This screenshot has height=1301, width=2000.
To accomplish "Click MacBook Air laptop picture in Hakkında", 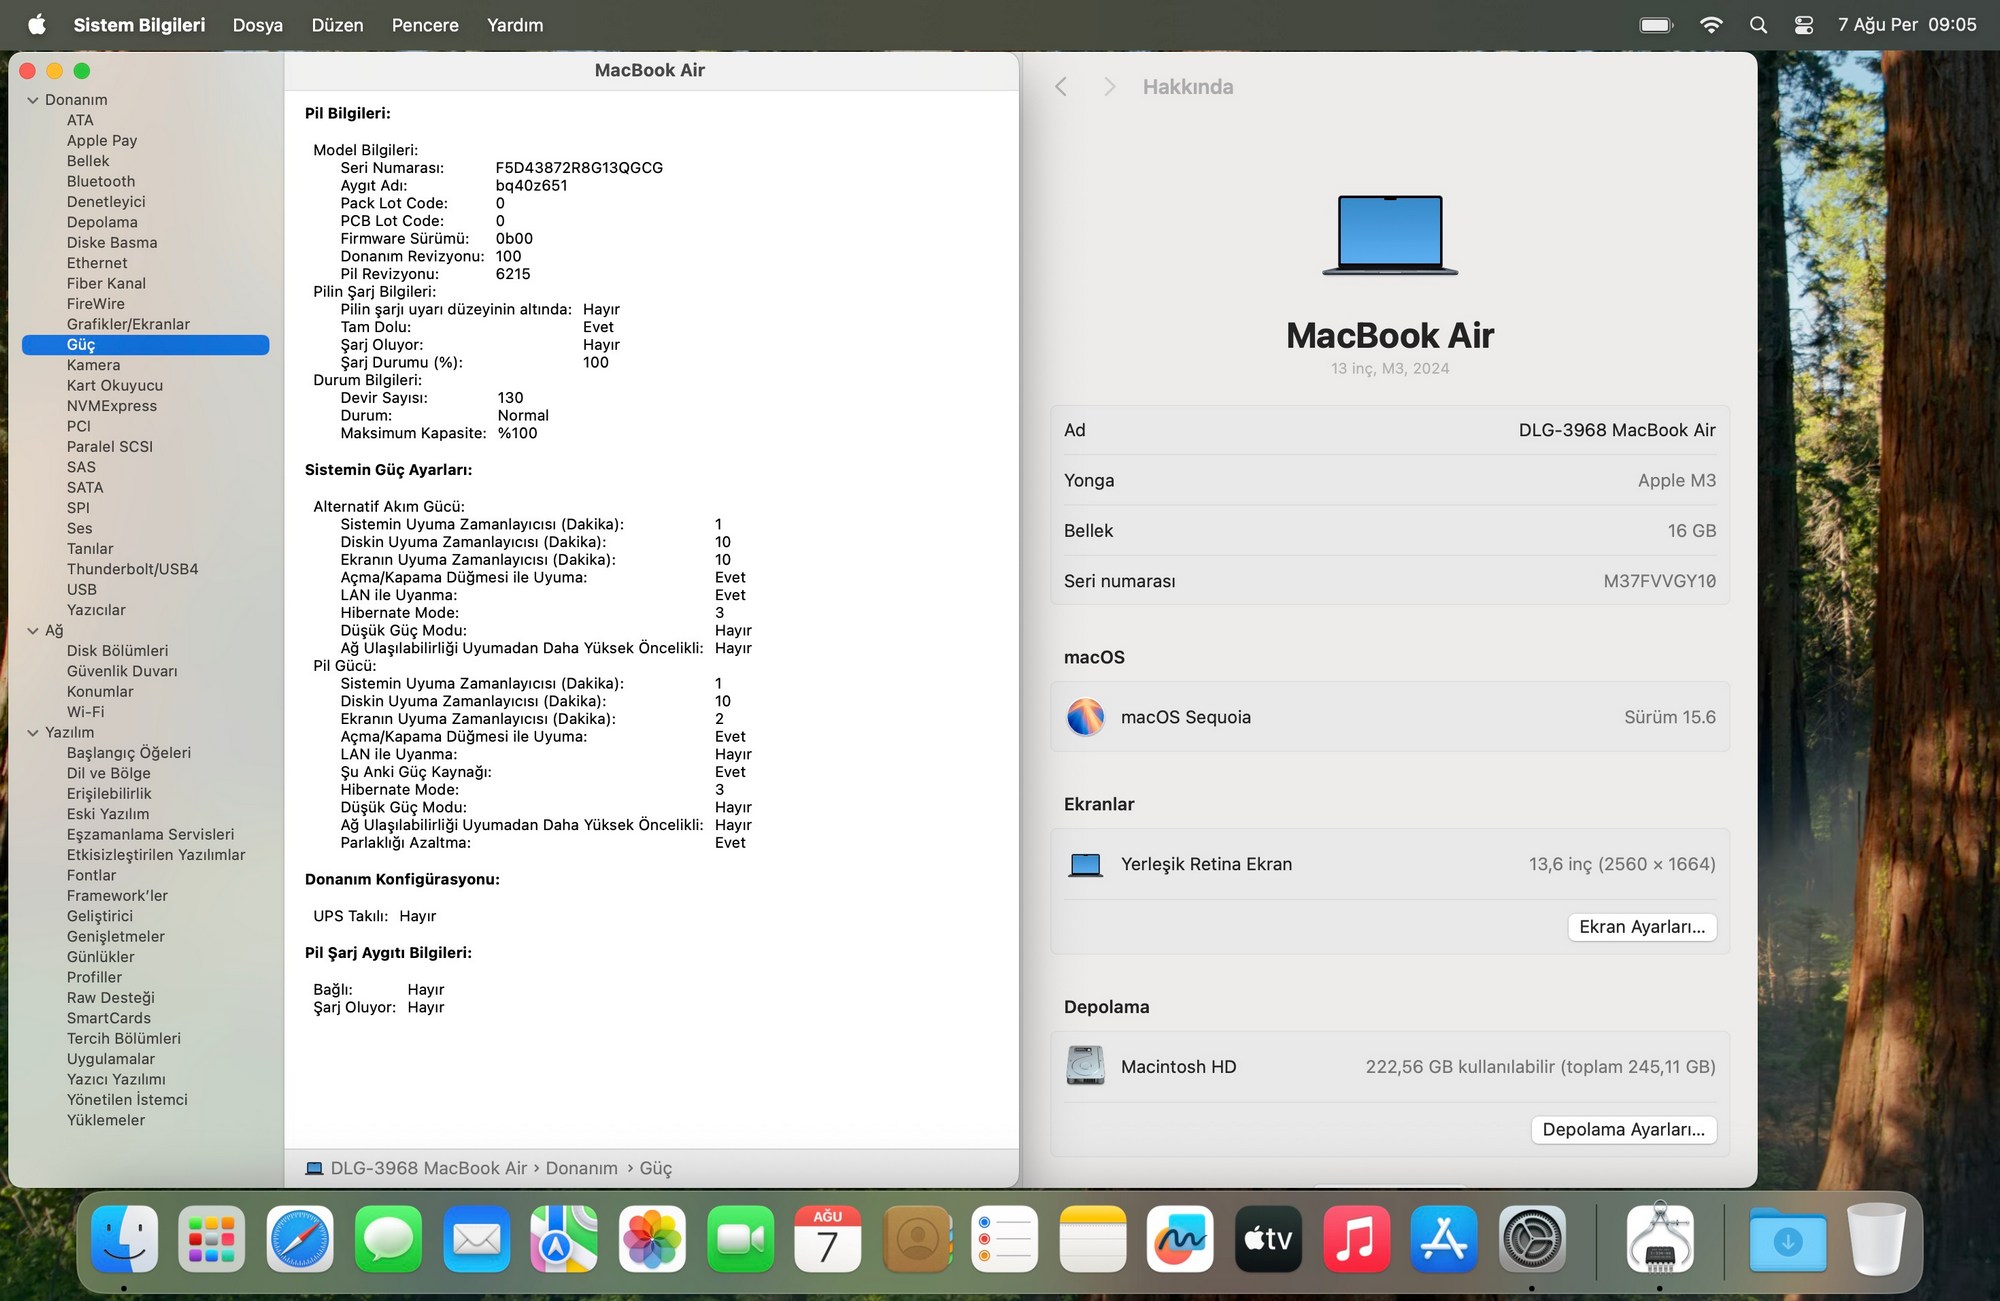I will (1390, 235).
